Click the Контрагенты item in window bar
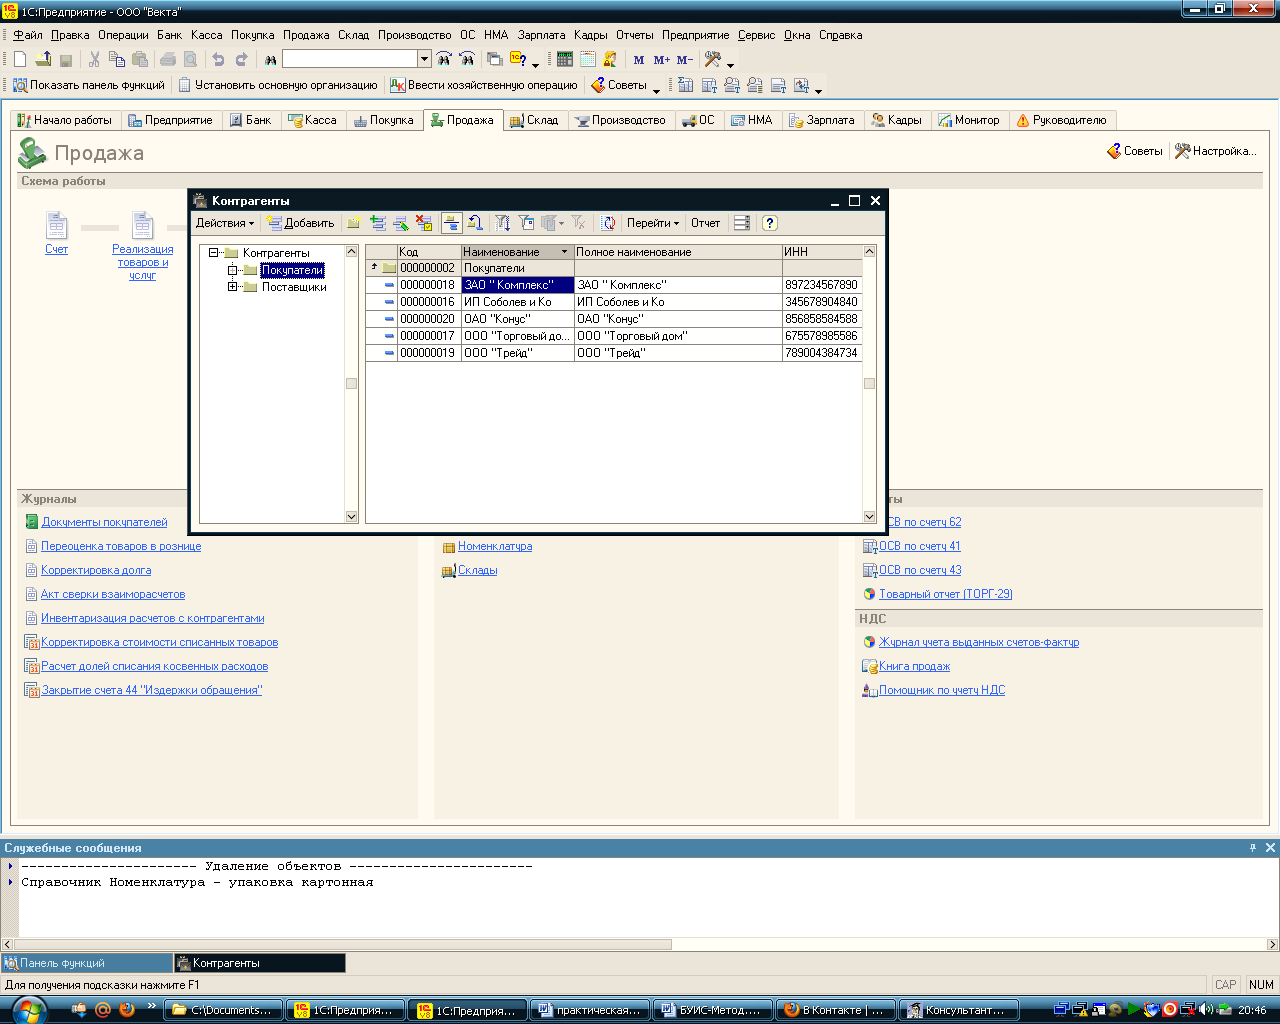Viewport: 1280px width, 1024px height. 260,963
